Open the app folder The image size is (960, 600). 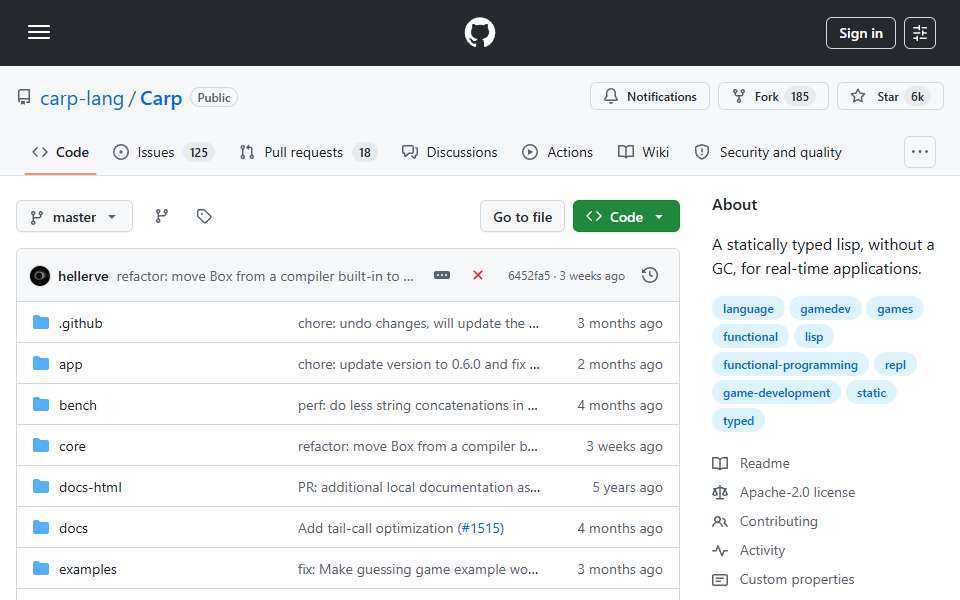click(70, 364)
